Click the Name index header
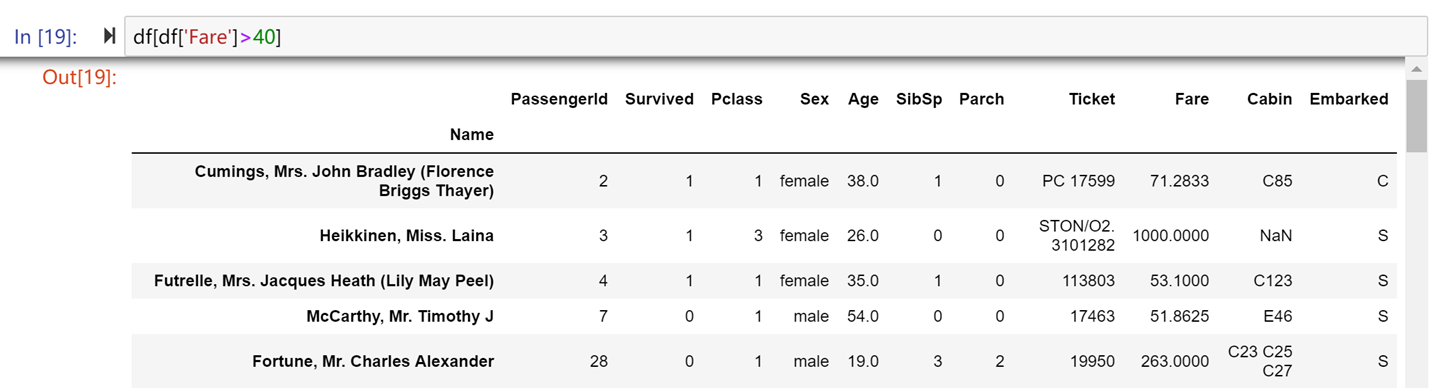The width and height of the screenshot is (1429, 388). point(472,135)
